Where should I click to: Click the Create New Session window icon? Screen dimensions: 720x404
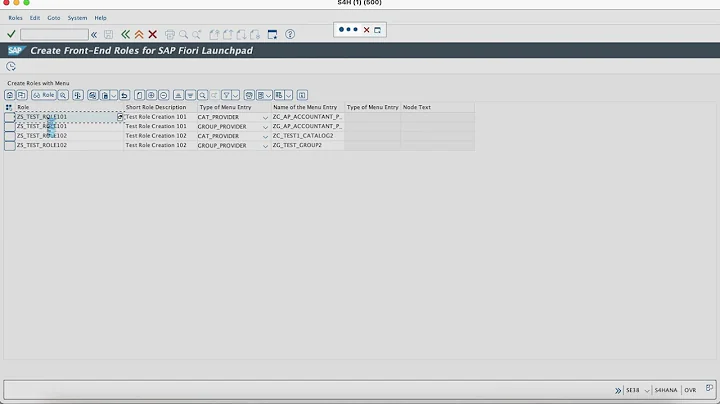(x=272, y=34)
